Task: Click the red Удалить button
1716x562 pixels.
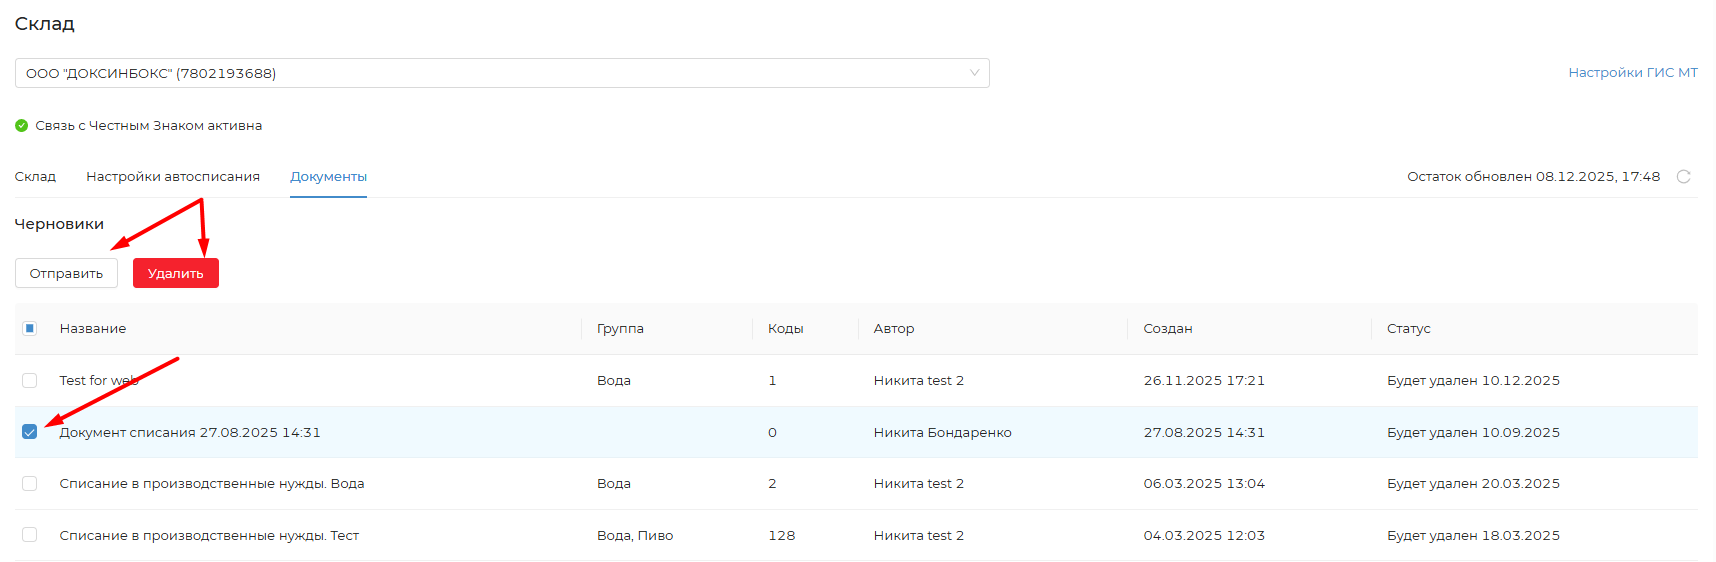Action: (175, 273)
